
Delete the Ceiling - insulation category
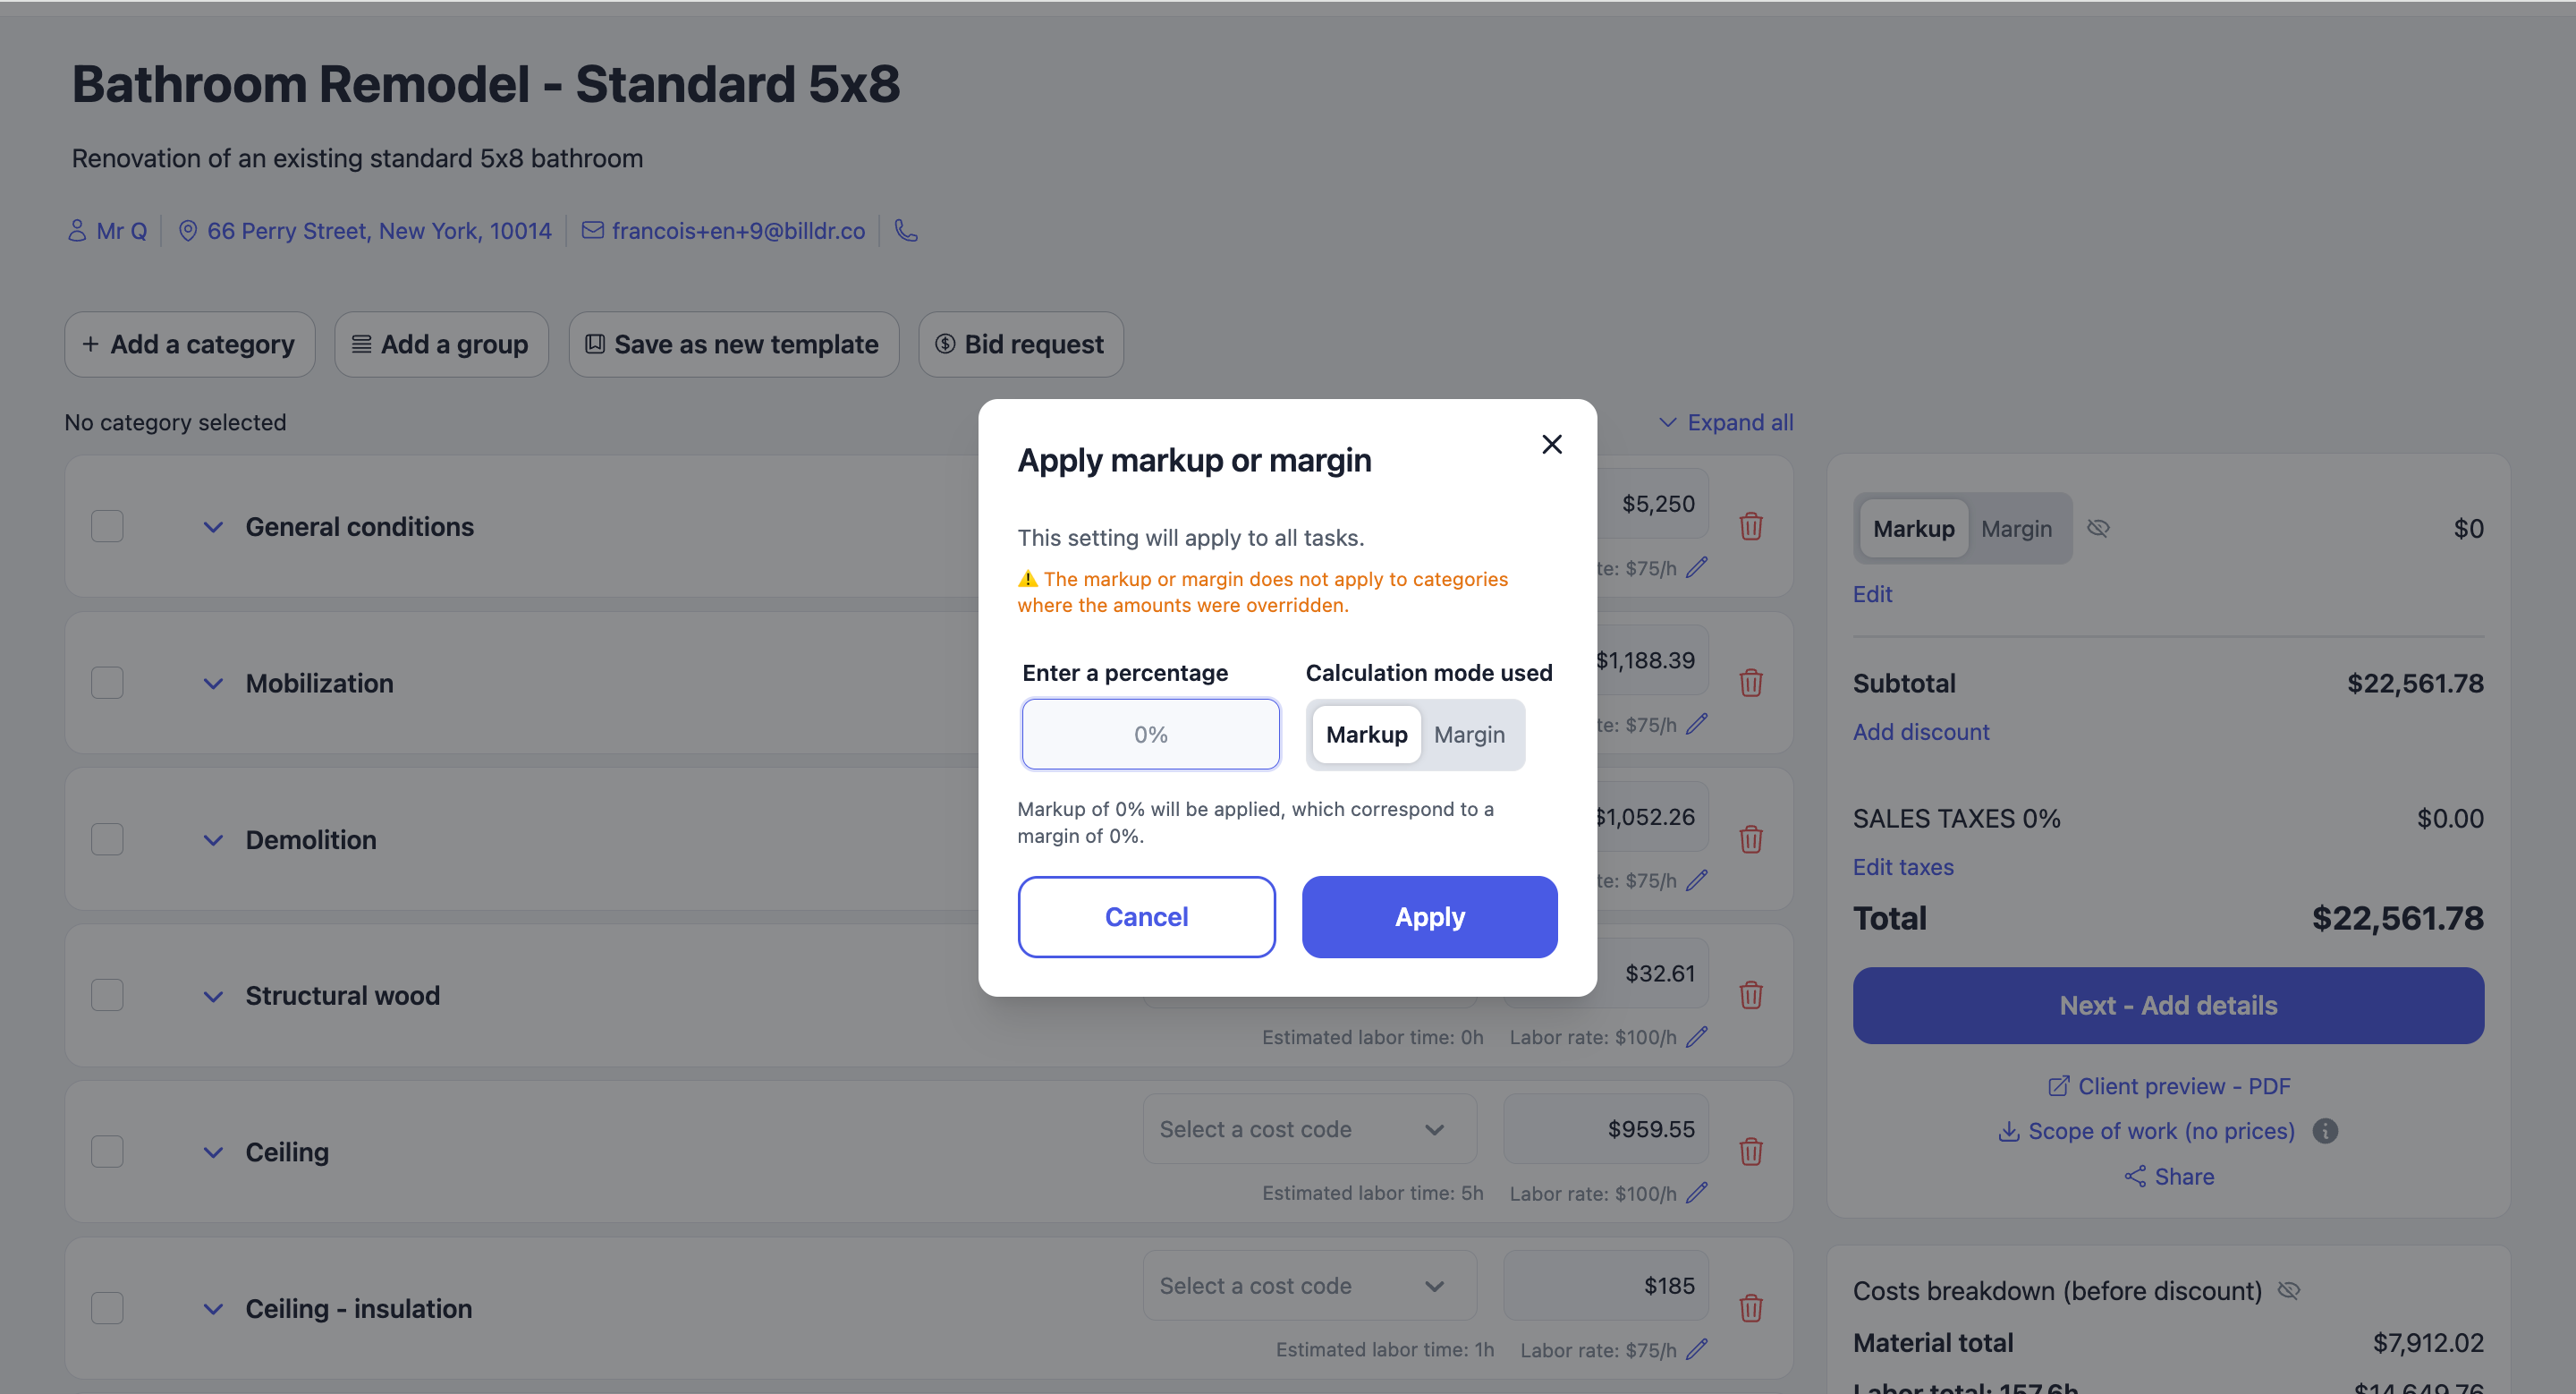[x=1750, y=1308]
